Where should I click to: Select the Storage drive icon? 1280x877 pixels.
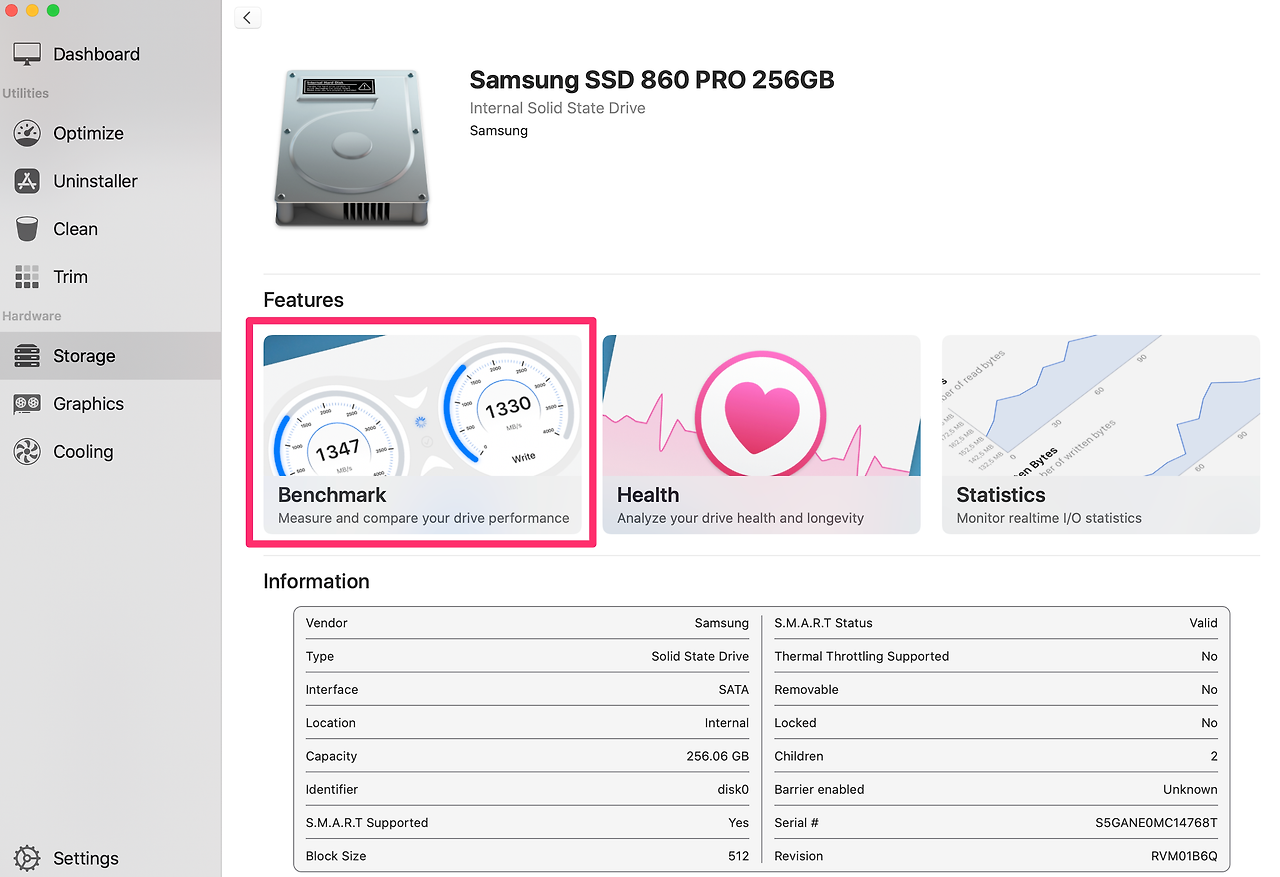click(x=27, y=356)
